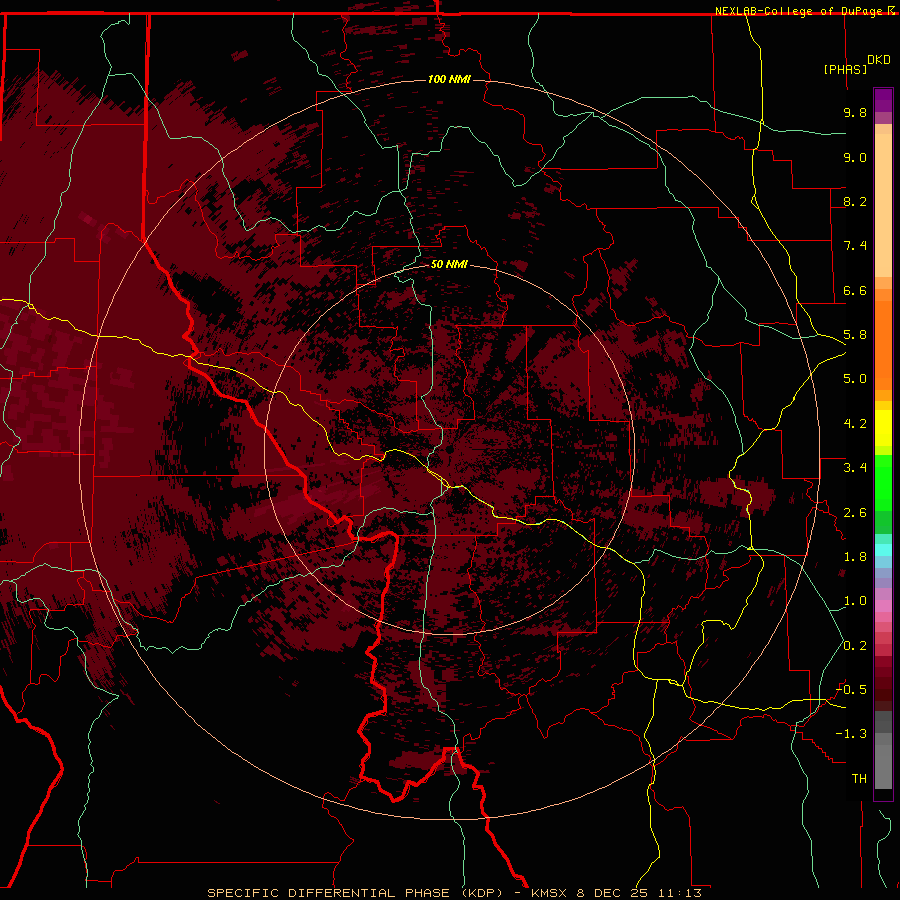Click the DKD legend heading
Screen dimensions: 900x900
pos(879,60)
